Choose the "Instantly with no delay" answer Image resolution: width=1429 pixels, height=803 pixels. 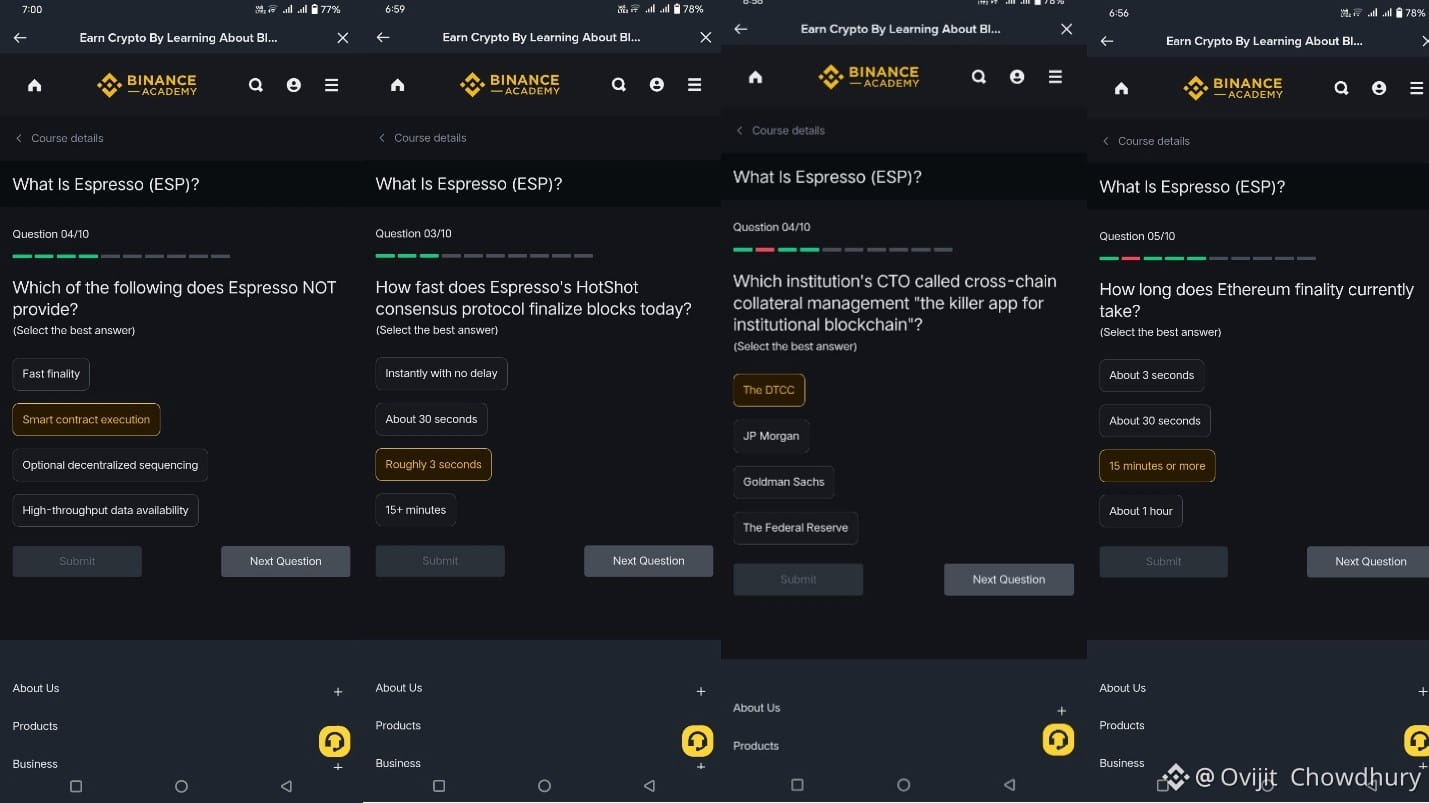click(x=441, y=373)
